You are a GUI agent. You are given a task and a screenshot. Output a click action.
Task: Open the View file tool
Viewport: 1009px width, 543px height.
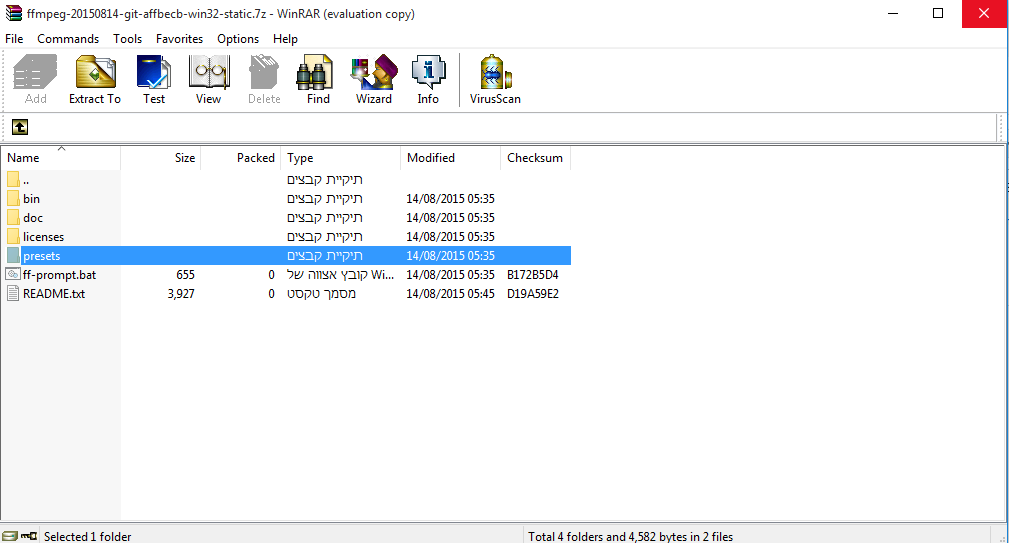tap(208, 78)
